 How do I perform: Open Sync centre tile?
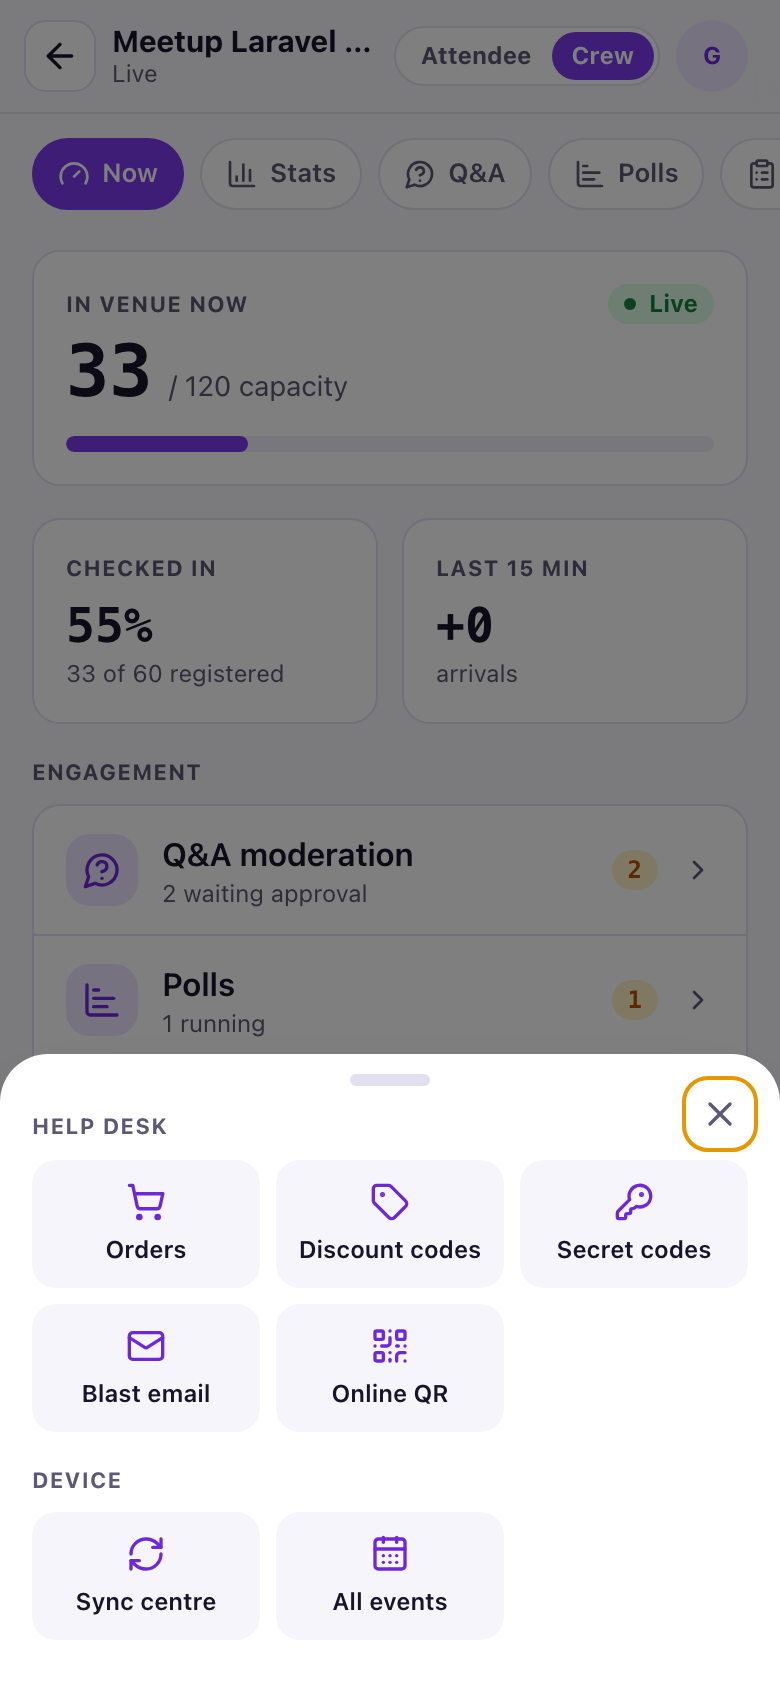click(146, 1576)
